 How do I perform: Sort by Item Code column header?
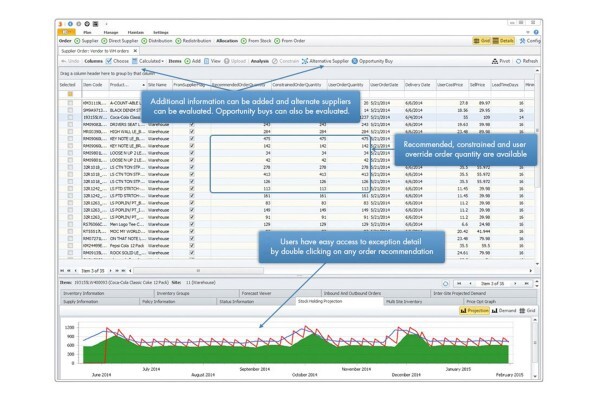click(x=95, y=85)
